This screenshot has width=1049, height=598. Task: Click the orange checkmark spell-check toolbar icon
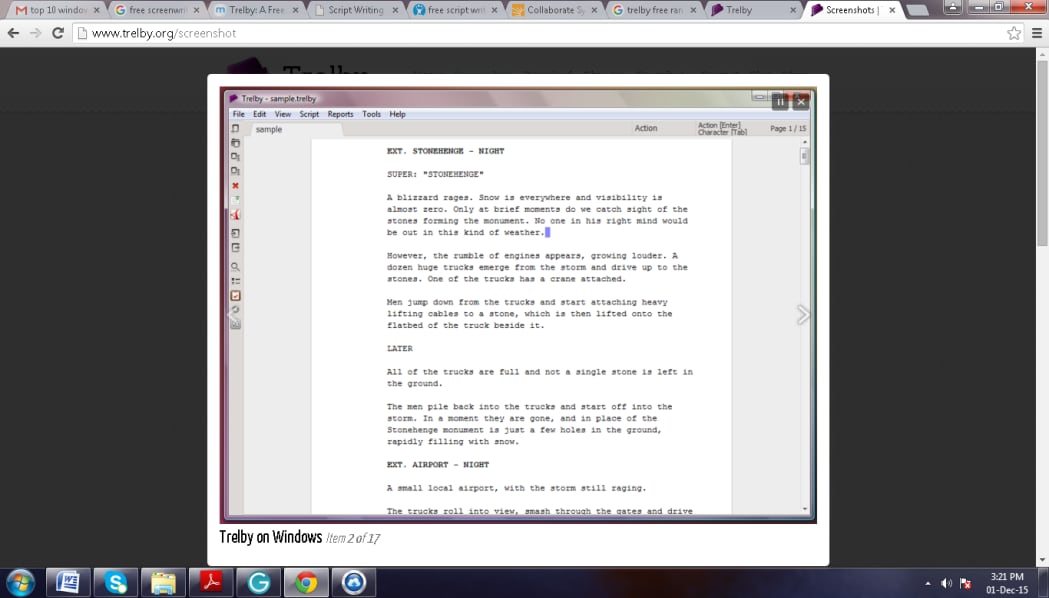point(235,296)
